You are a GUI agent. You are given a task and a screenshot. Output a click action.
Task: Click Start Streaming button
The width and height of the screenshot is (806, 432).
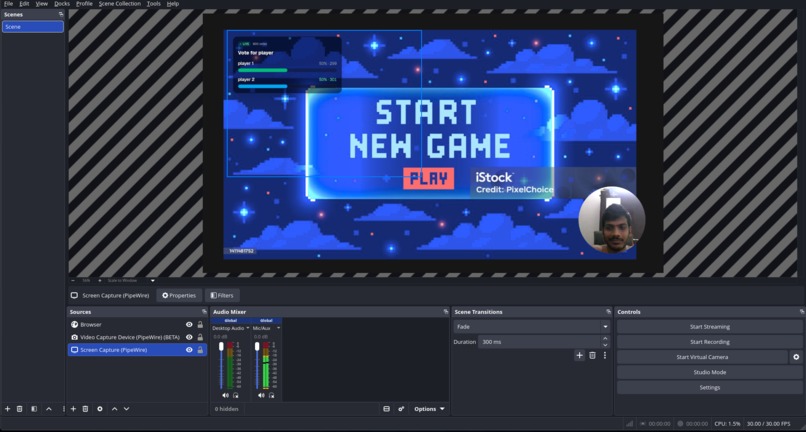709,327
